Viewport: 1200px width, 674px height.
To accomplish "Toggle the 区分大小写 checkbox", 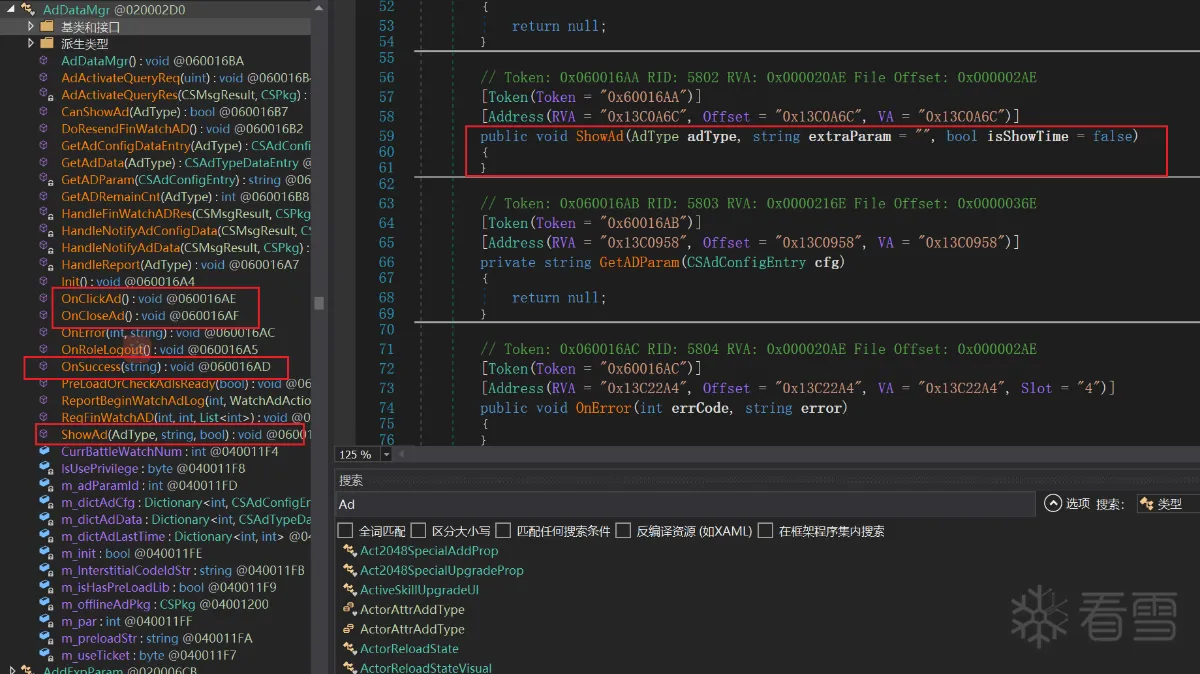I will point(418,531).
